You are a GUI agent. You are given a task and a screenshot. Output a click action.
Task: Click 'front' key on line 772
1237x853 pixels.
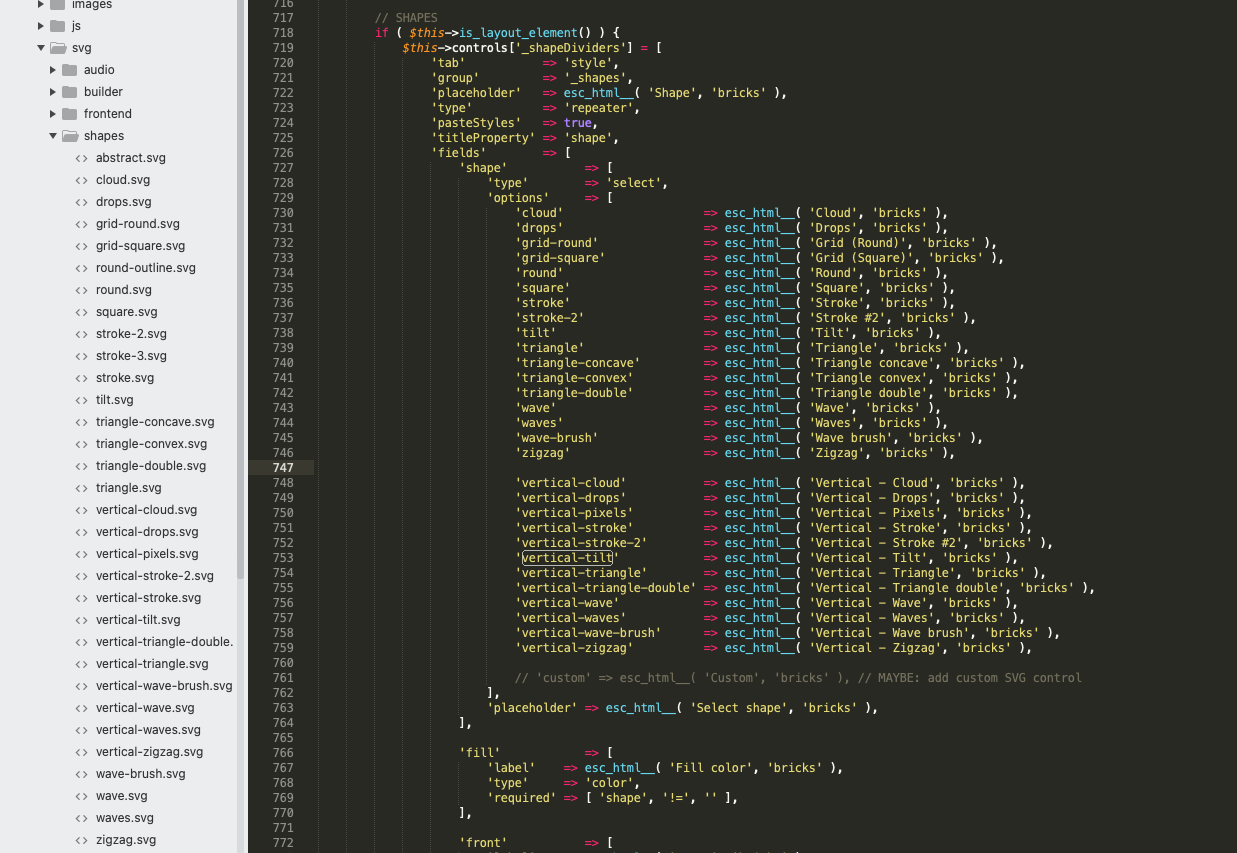(483, 843)
